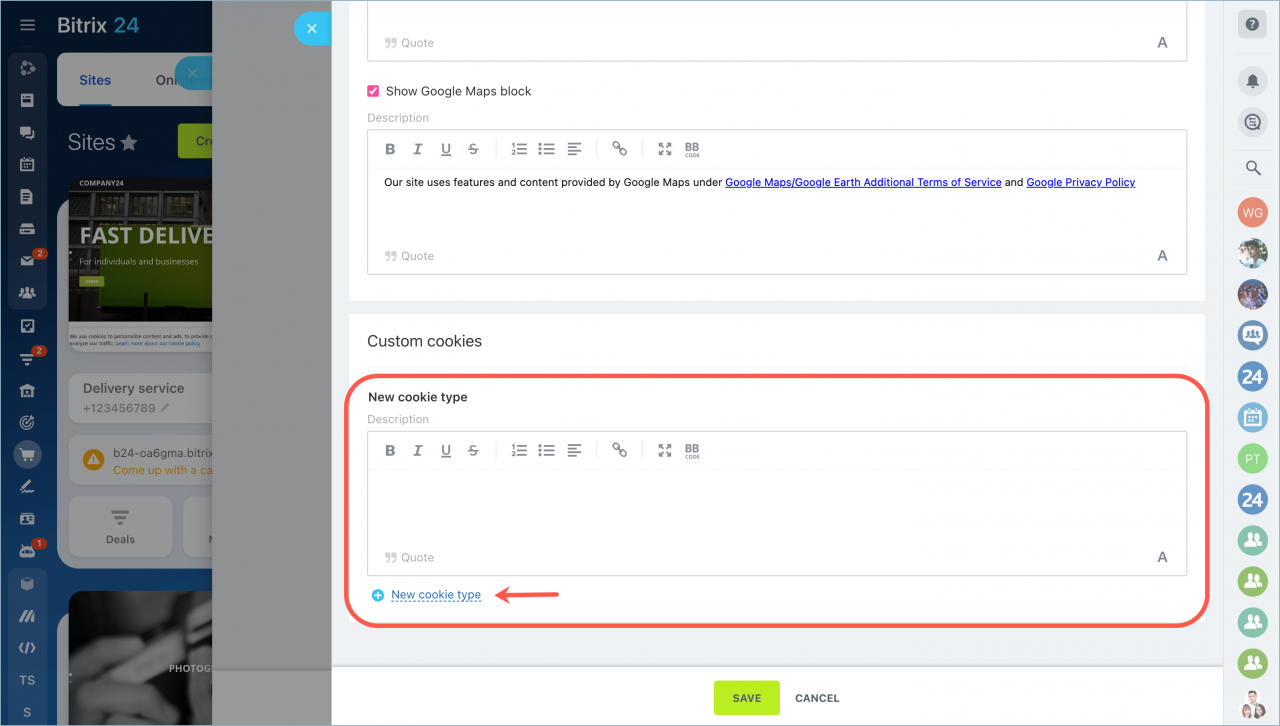Viewport: 1280px width, 726px height.
Task: Click the CANCEL button
Action: click(817, 698)
